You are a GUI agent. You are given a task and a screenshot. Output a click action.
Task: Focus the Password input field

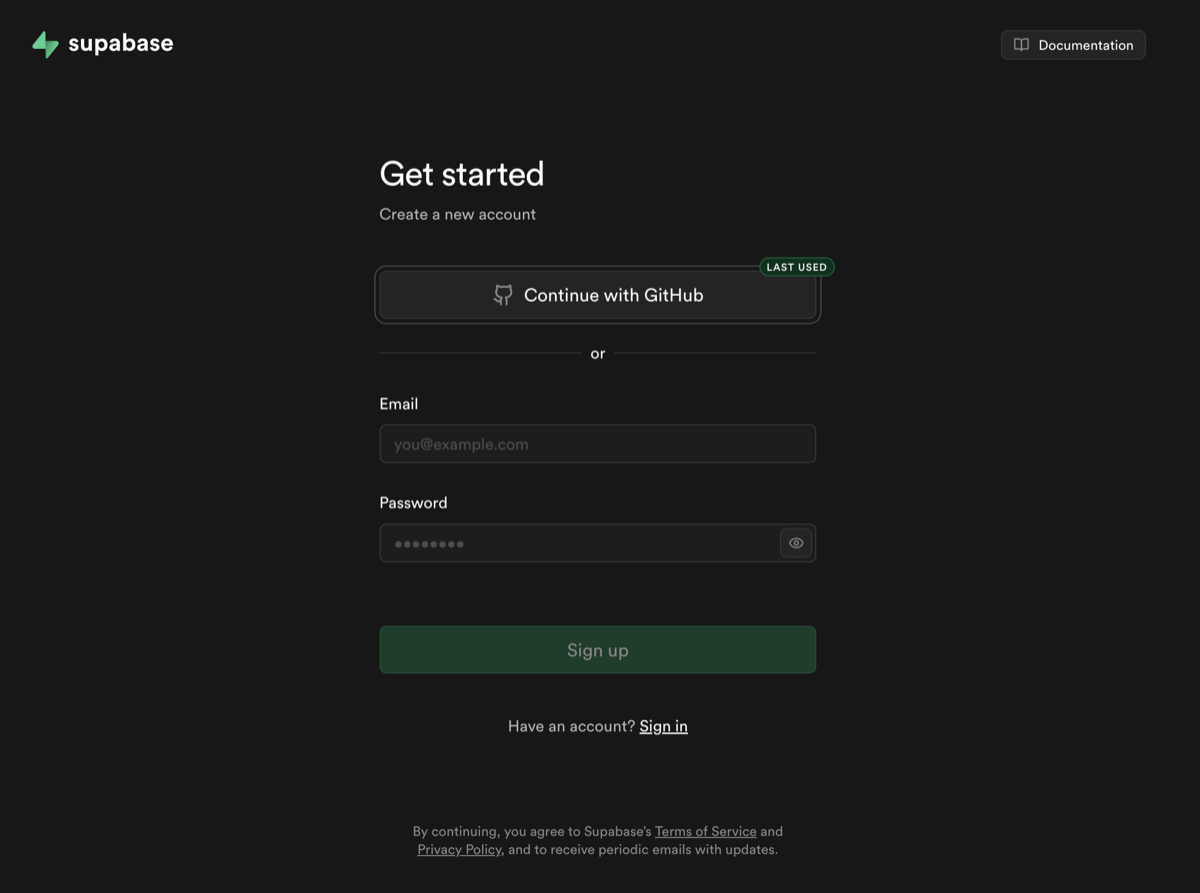578,543
